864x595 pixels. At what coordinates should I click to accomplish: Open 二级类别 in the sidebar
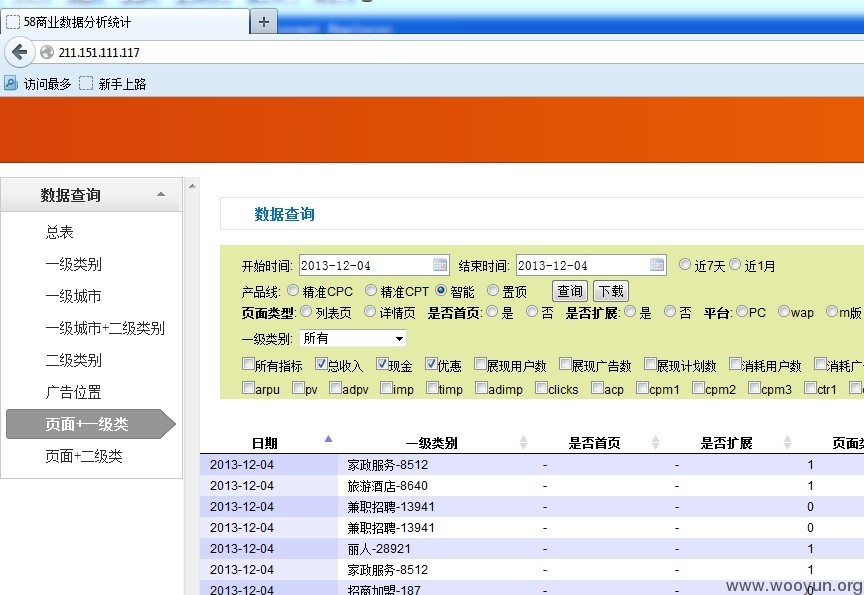click(73, 360)
